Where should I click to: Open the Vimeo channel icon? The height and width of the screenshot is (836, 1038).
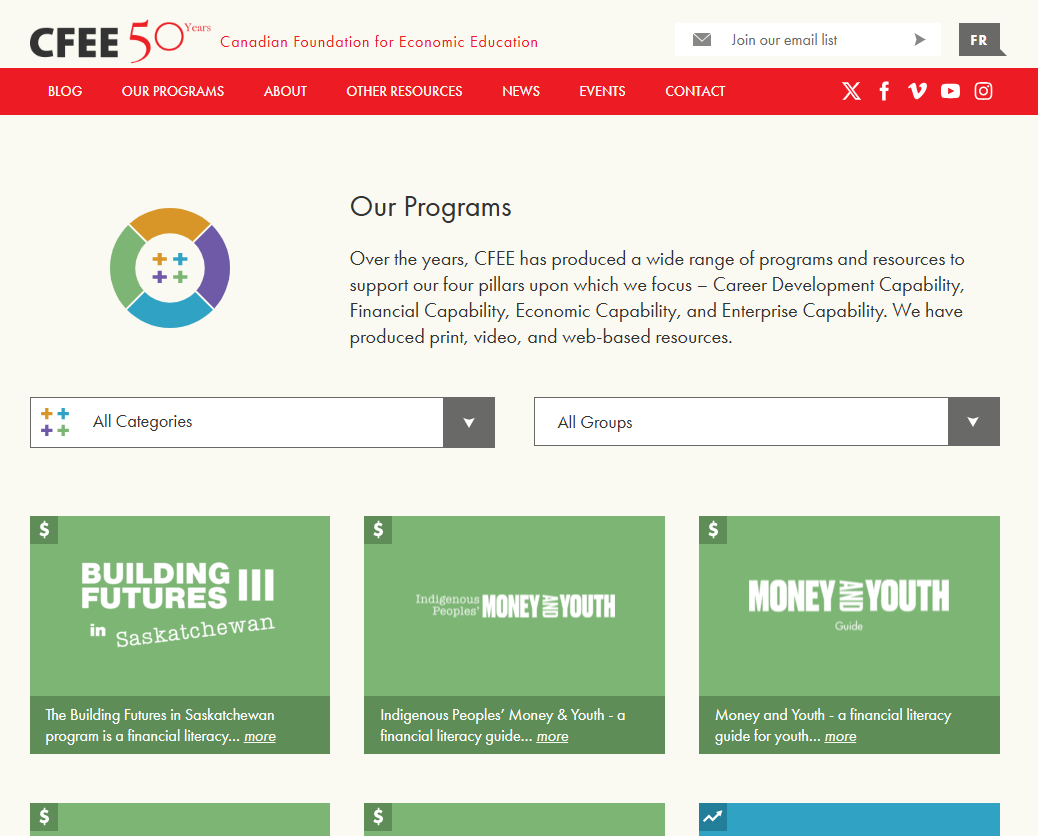pyautogui.click(x=918, y=91)
